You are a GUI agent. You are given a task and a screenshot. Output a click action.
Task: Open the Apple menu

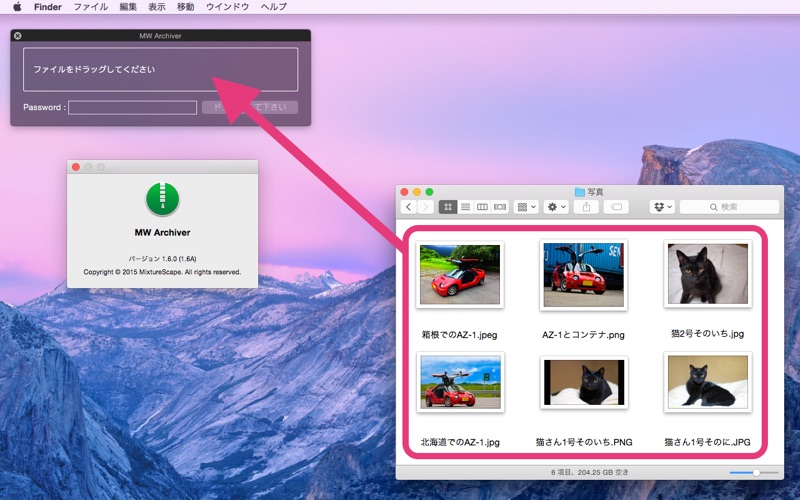[x=17, y=7]
